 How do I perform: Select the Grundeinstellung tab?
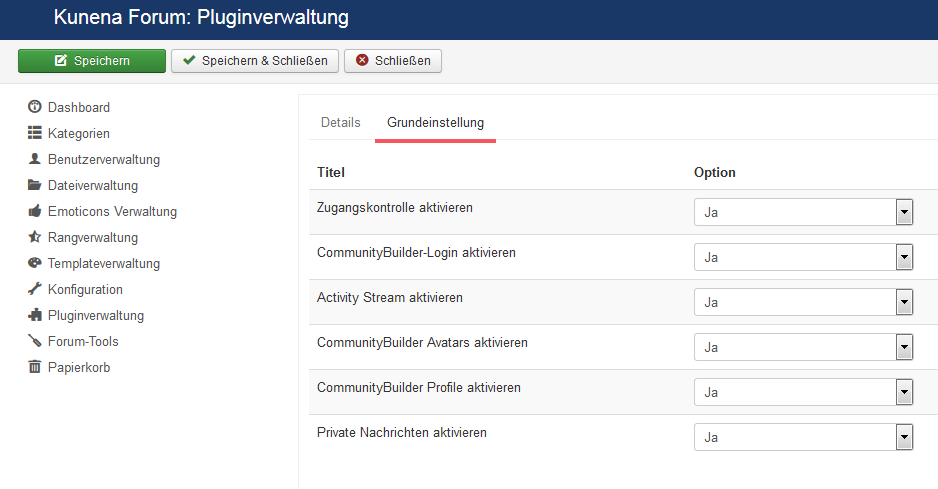(x=436, y=123)
